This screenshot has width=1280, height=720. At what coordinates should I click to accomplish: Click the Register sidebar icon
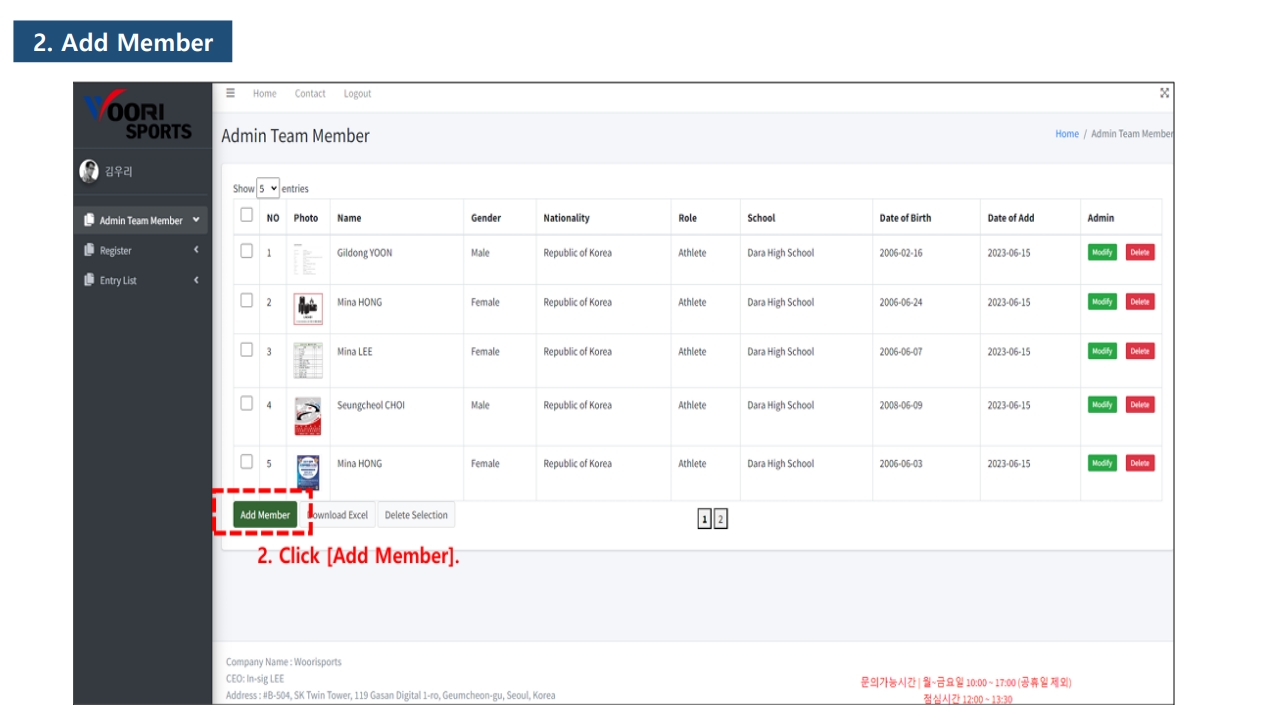pos(89,250)
